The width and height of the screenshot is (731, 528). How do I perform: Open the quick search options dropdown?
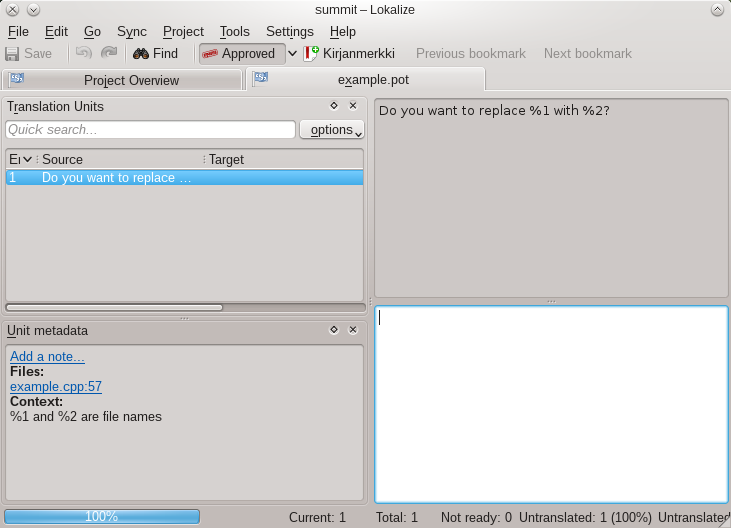point(332,130)
